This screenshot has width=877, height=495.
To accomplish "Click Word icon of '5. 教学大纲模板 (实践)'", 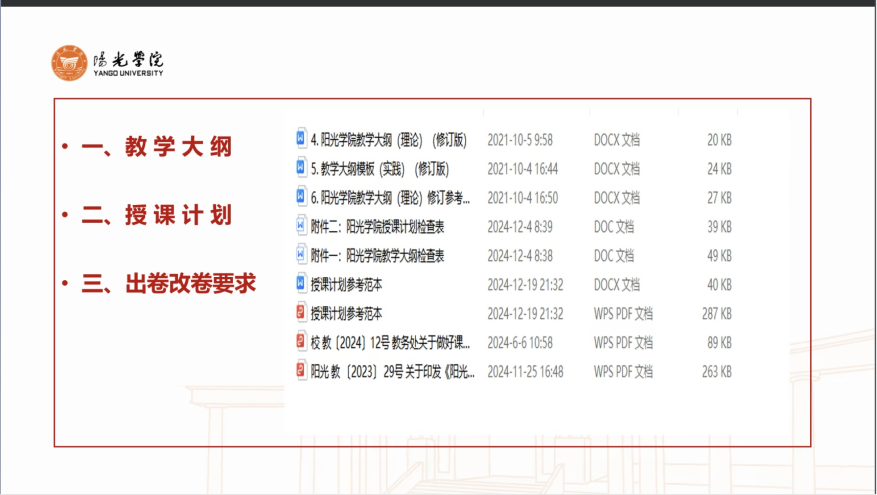I will tap(301, 167).
